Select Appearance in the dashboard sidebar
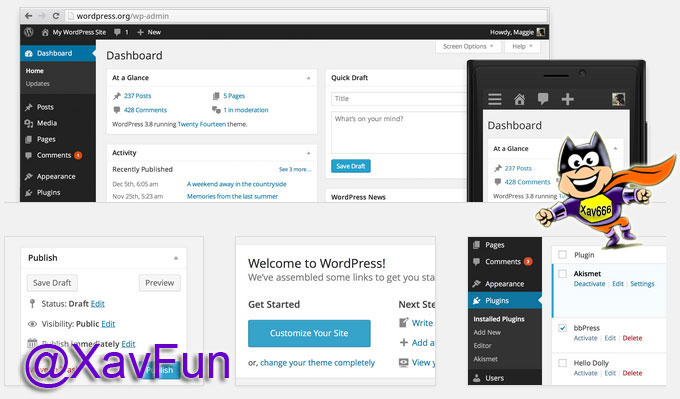Image resolution: width=680 pixels, height=399 pixels. [x=56, y=177]
